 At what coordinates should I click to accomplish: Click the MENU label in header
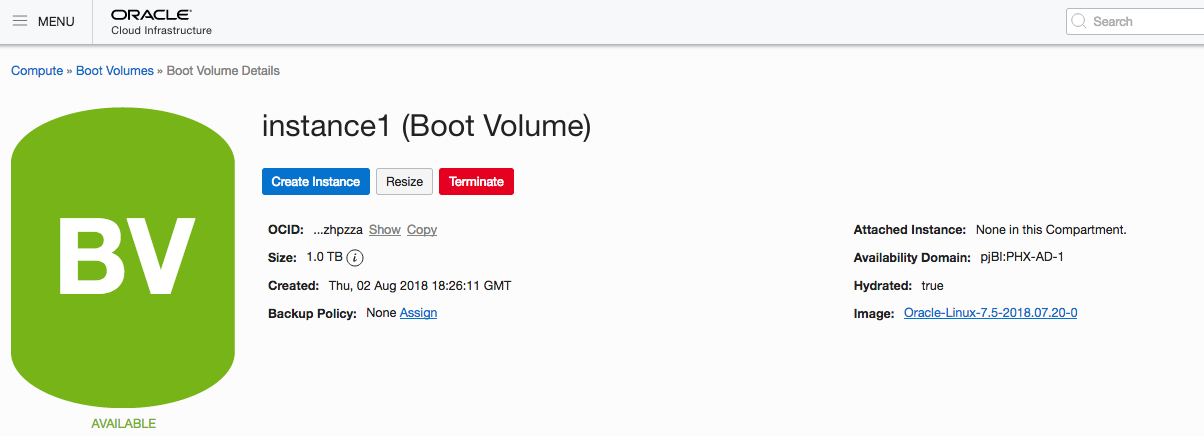pos(56,21)
